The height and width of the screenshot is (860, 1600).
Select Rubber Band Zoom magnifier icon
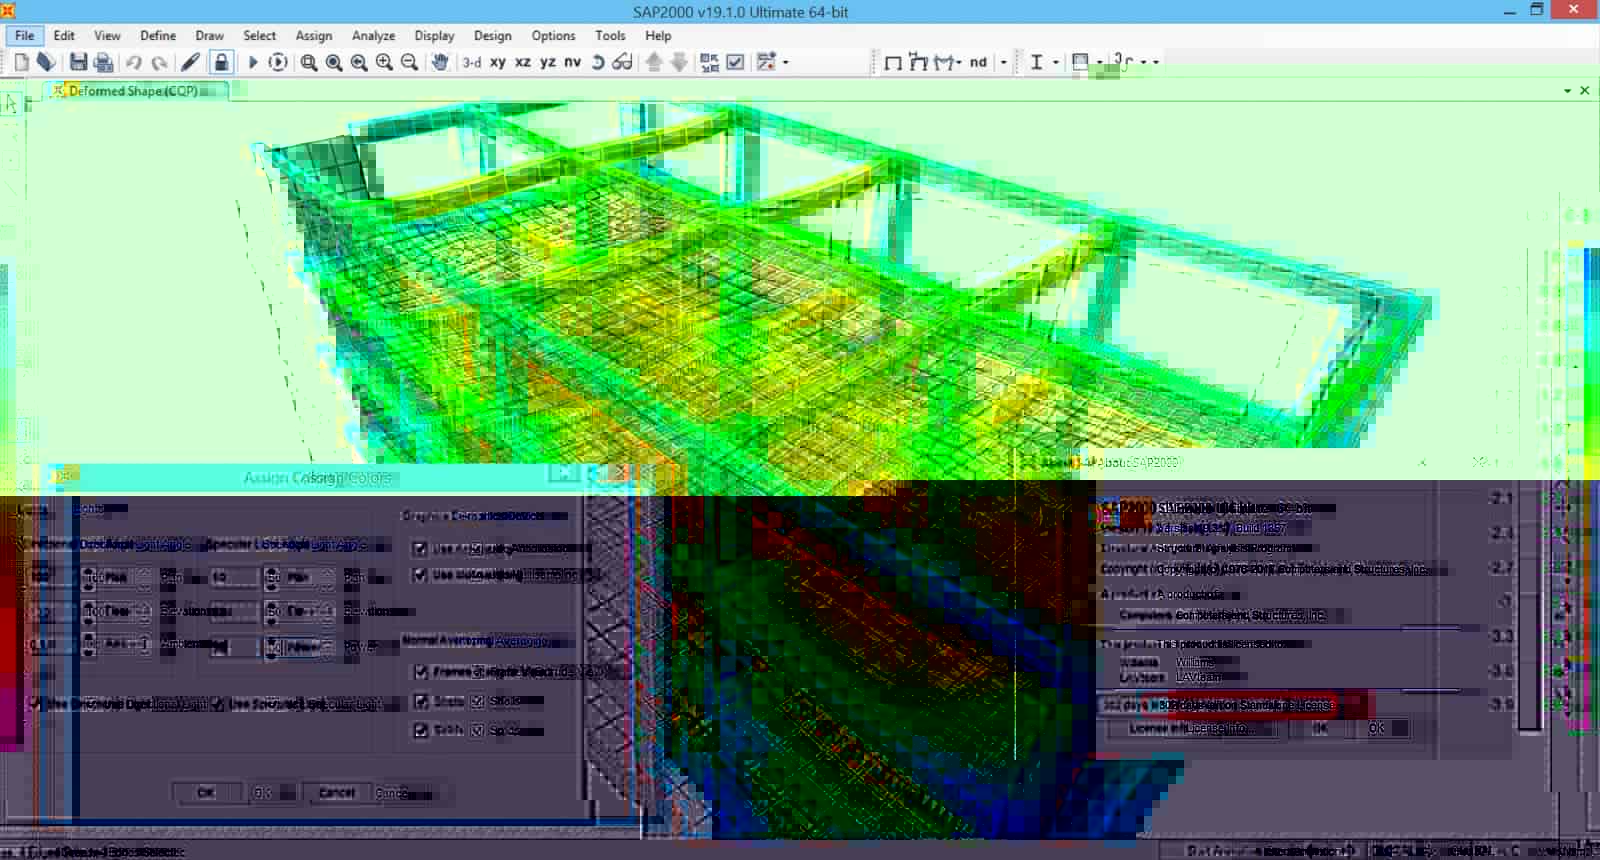point(309,62)
